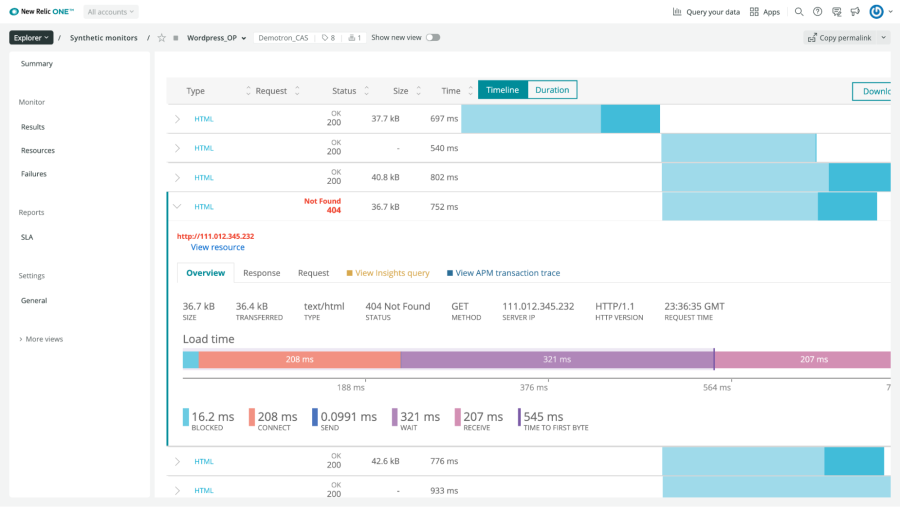Open the Apps grid icon
Viewport: 900px width, 507px height.
(x=754, y=11)
